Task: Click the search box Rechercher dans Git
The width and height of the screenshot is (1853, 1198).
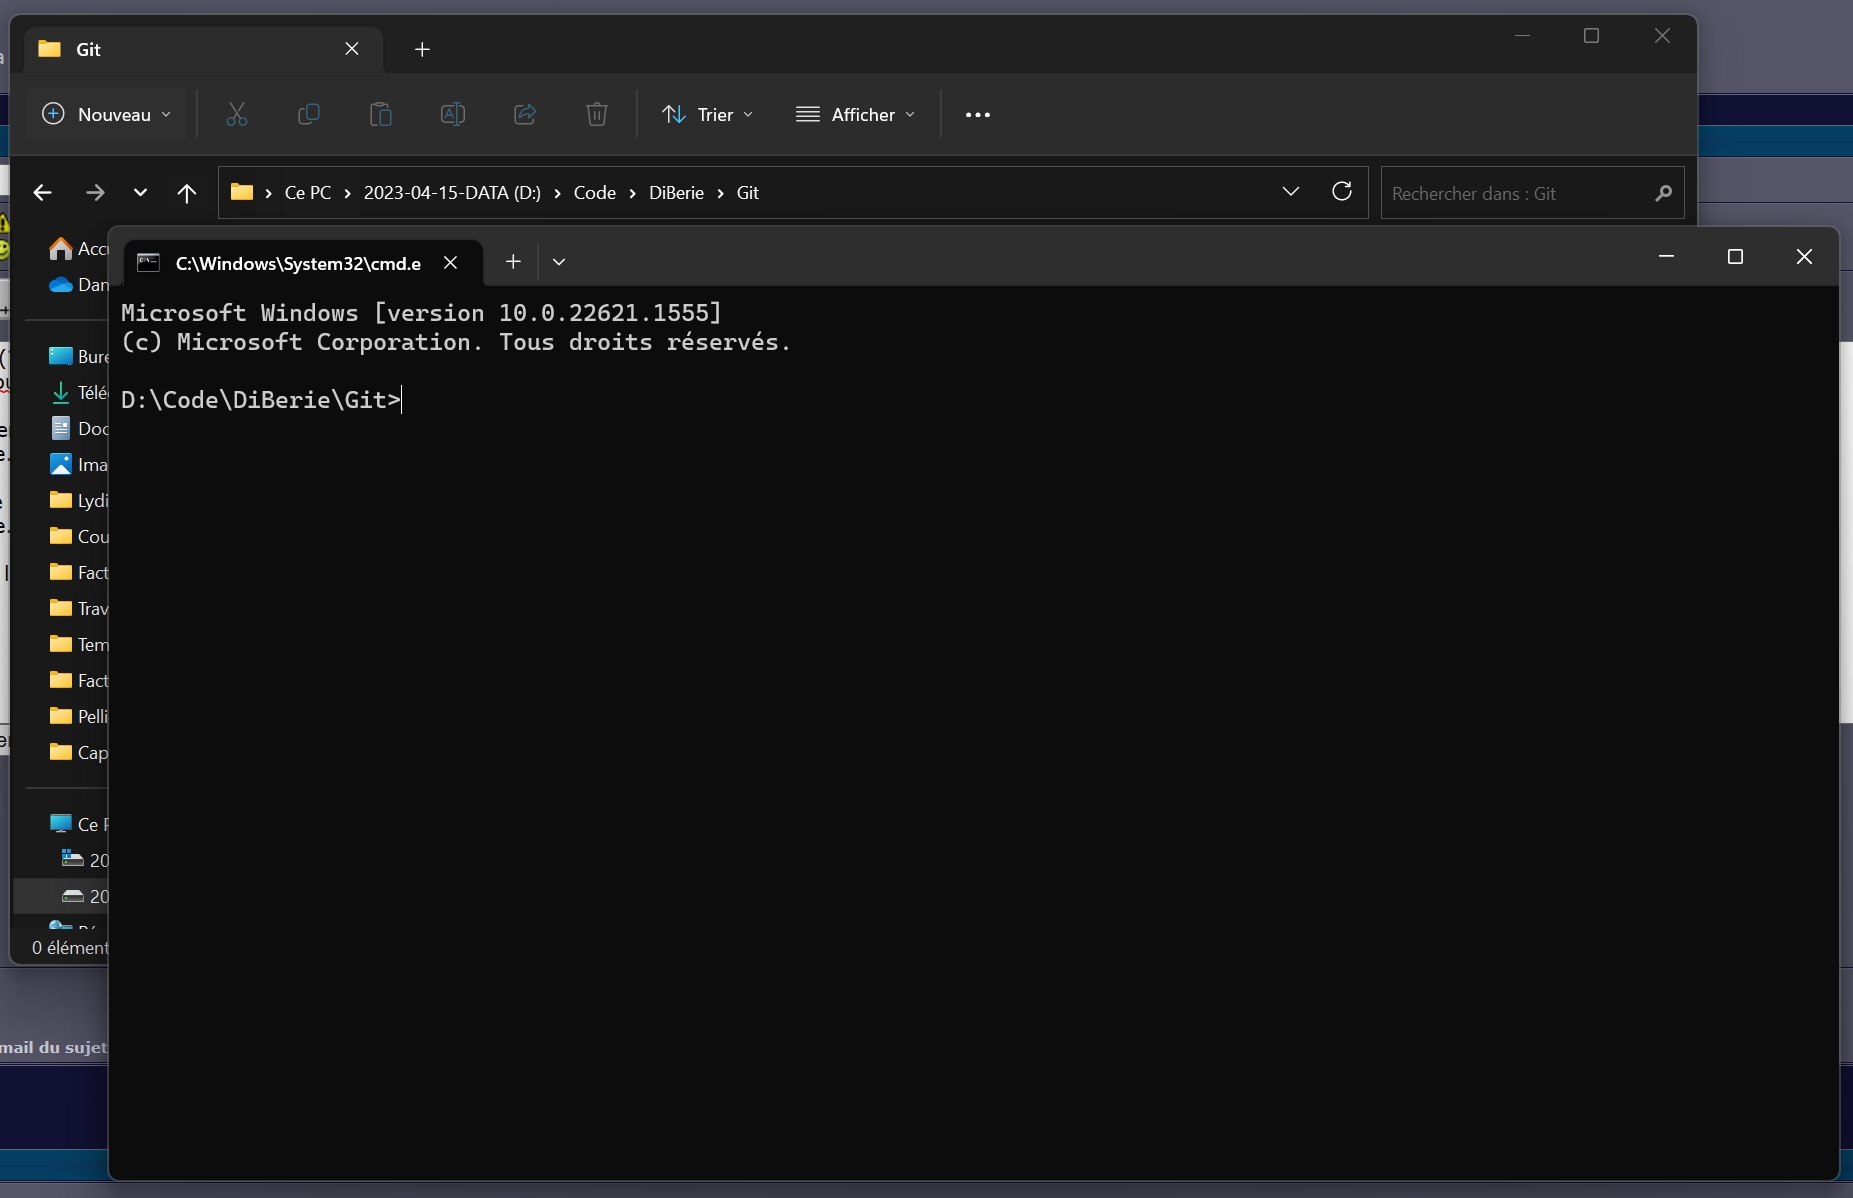Action: 1515,193
